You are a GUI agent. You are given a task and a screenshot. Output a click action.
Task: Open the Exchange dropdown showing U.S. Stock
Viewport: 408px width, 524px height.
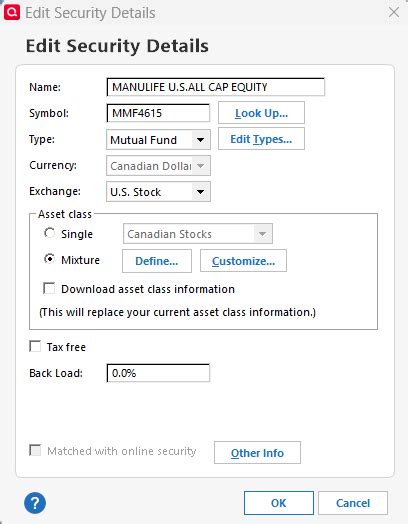(158, 191)
